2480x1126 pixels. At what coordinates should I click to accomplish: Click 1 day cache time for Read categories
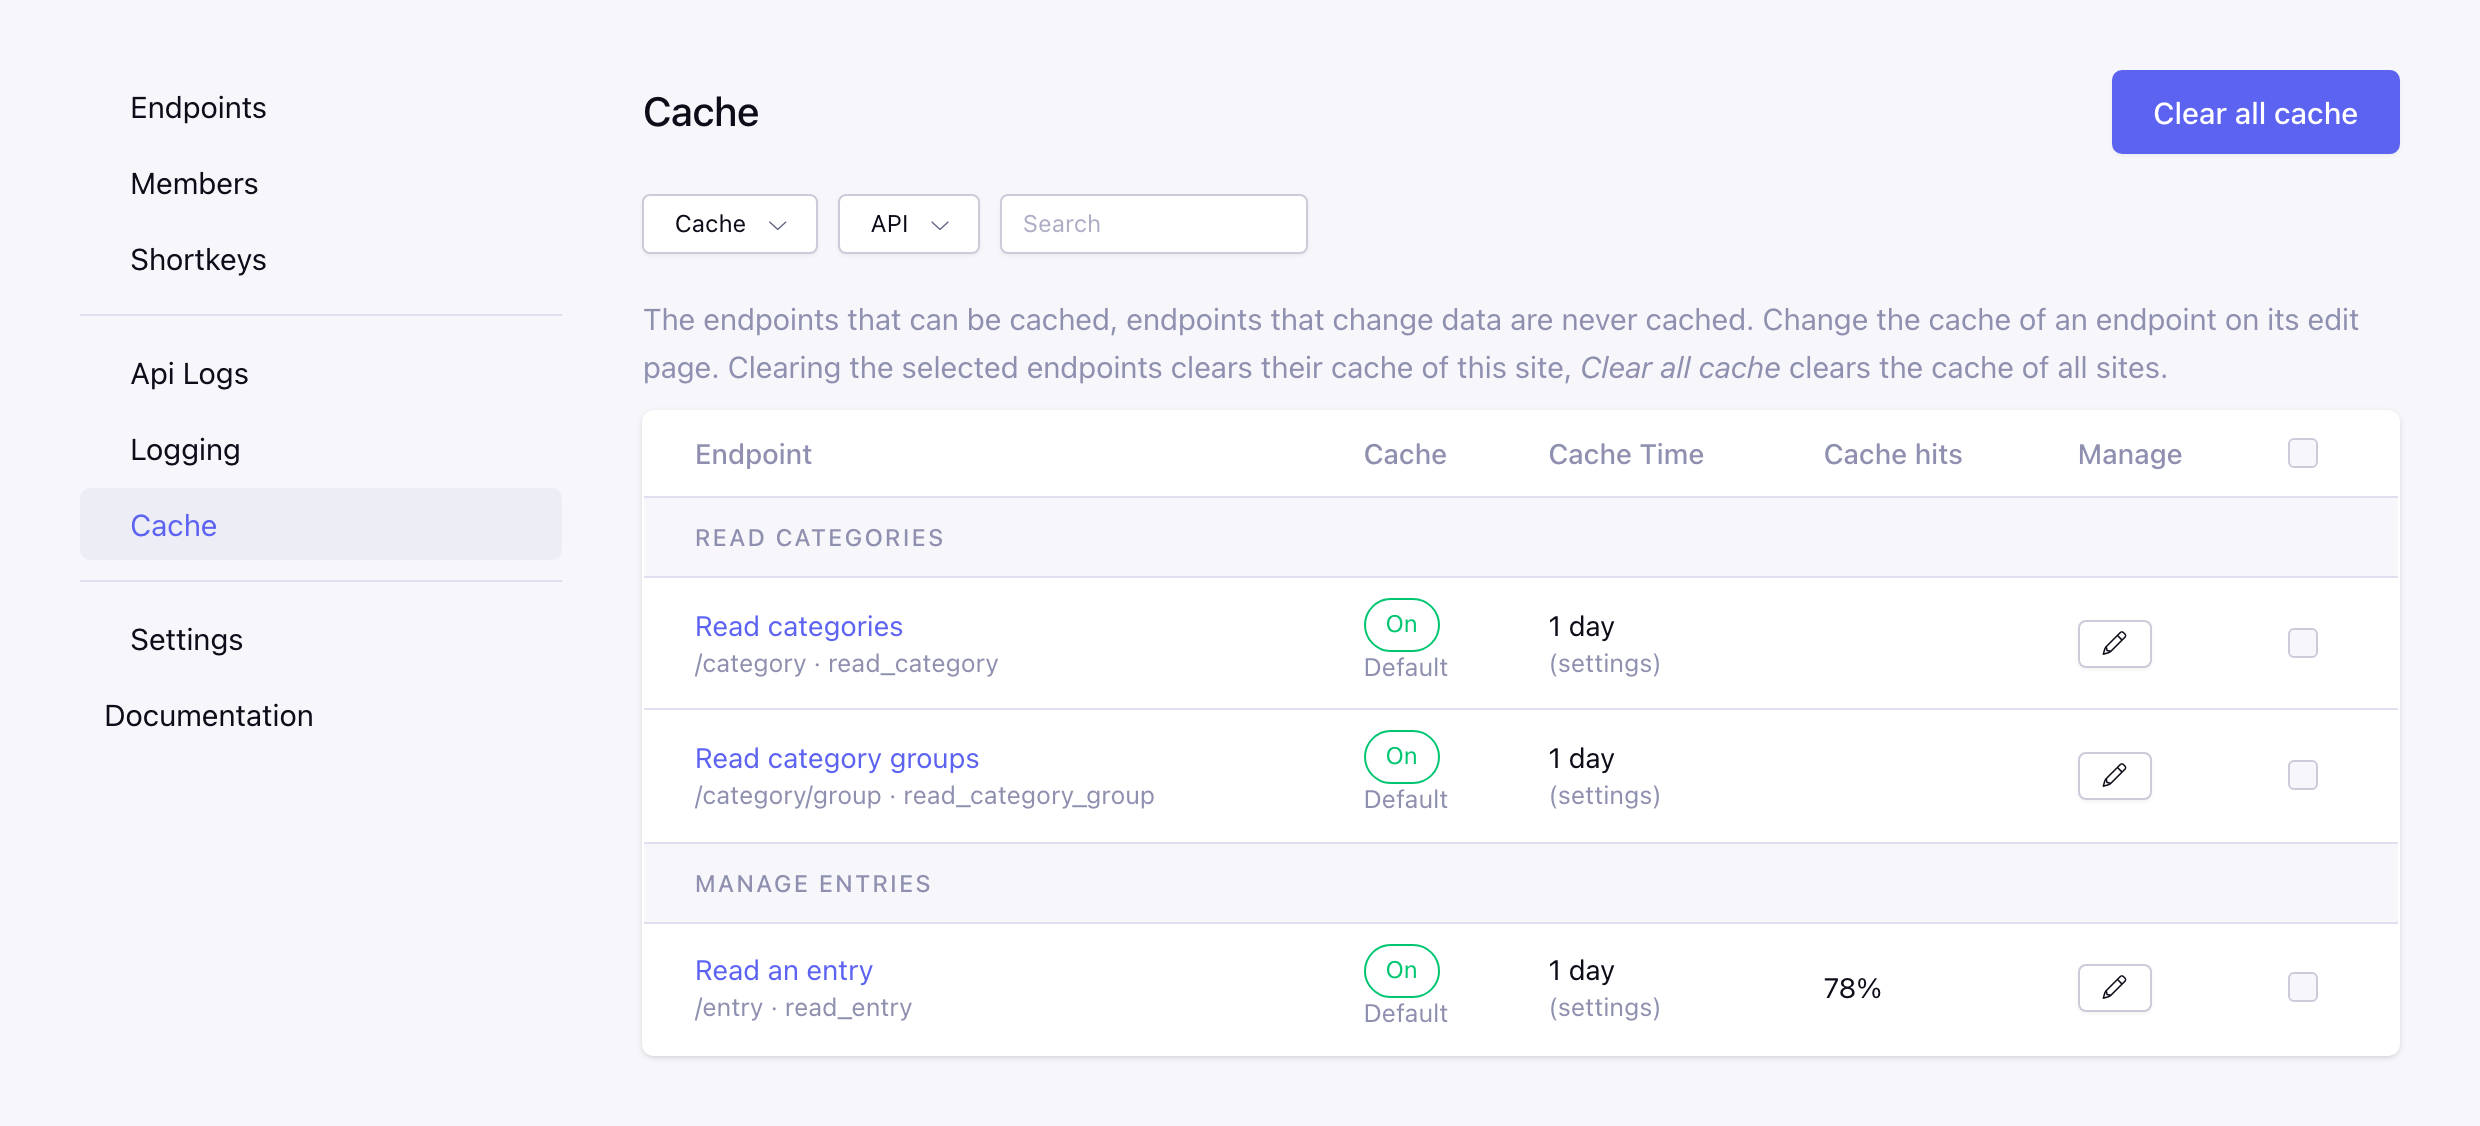click(1581, 626)
